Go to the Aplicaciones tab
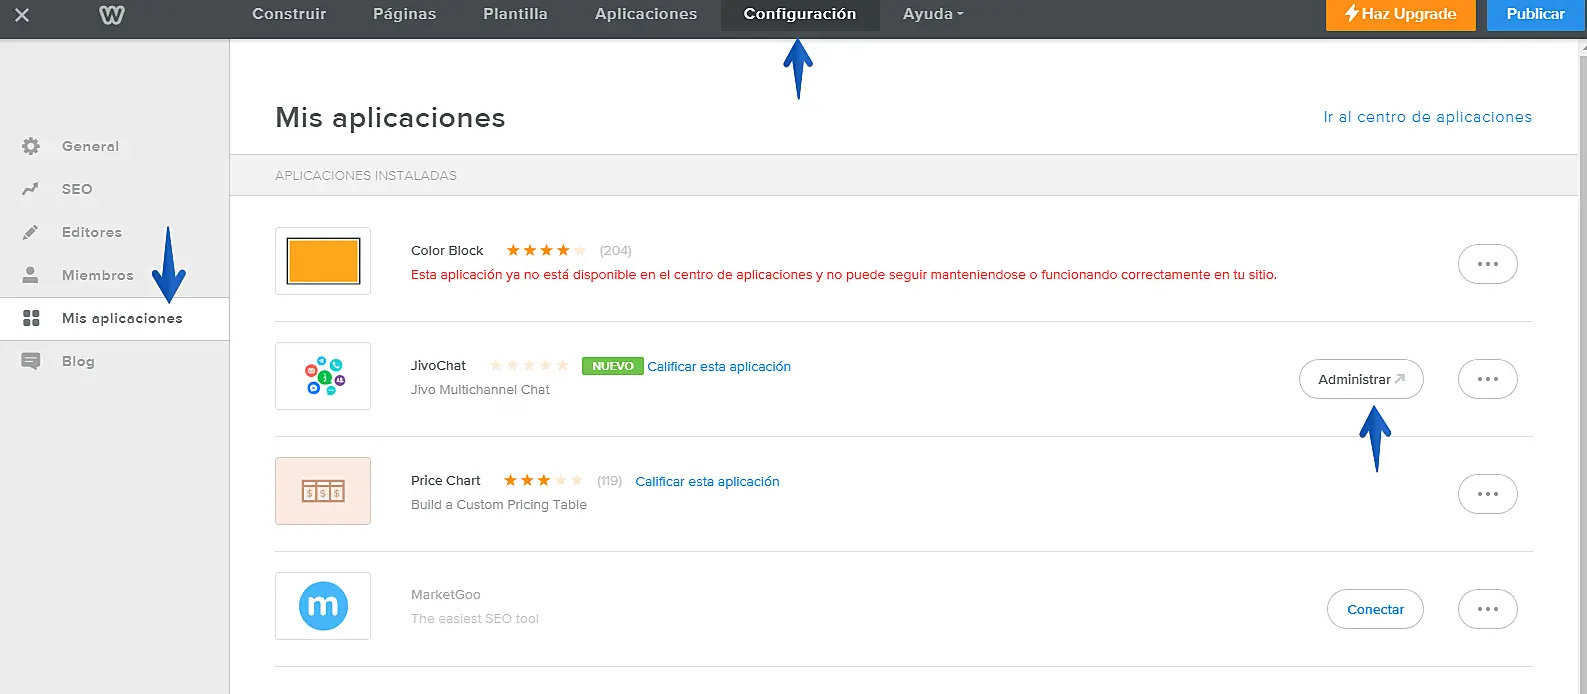The height and width of the screenshot is (694, 1587). tap(646, 14)
